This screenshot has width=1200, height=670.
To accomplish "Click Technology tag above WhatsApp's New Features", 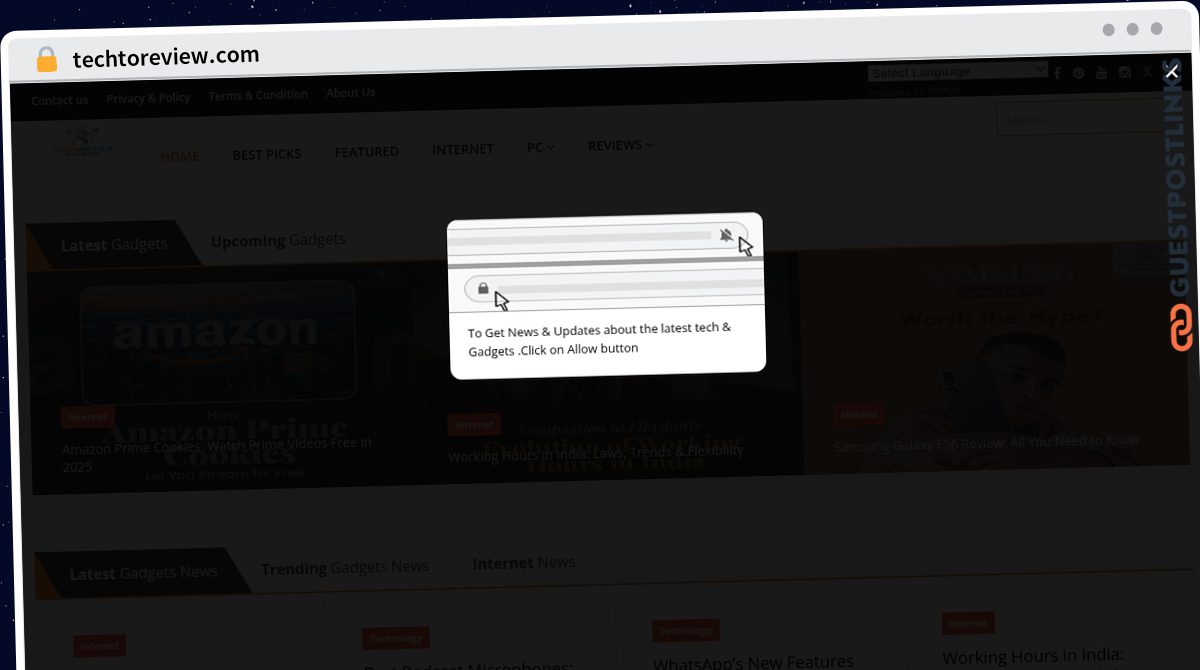I will click(x=686, y=630).
